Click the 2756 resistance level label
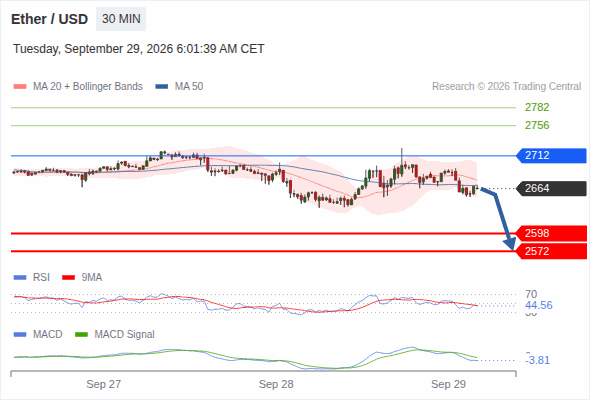 click(537, 125)
